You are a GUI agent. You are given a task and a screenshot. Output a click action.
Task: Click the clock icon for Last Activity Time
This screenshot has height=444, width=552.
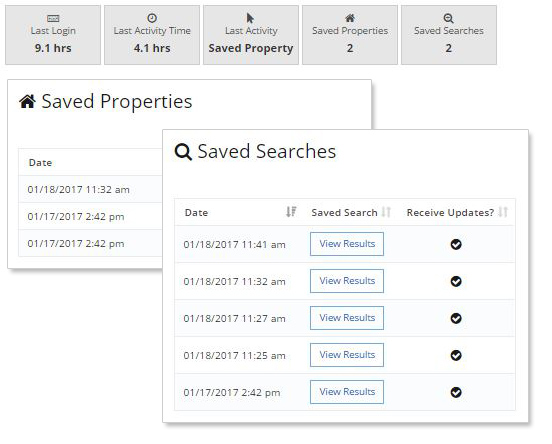pyautogui.click(x=152, y=18)
